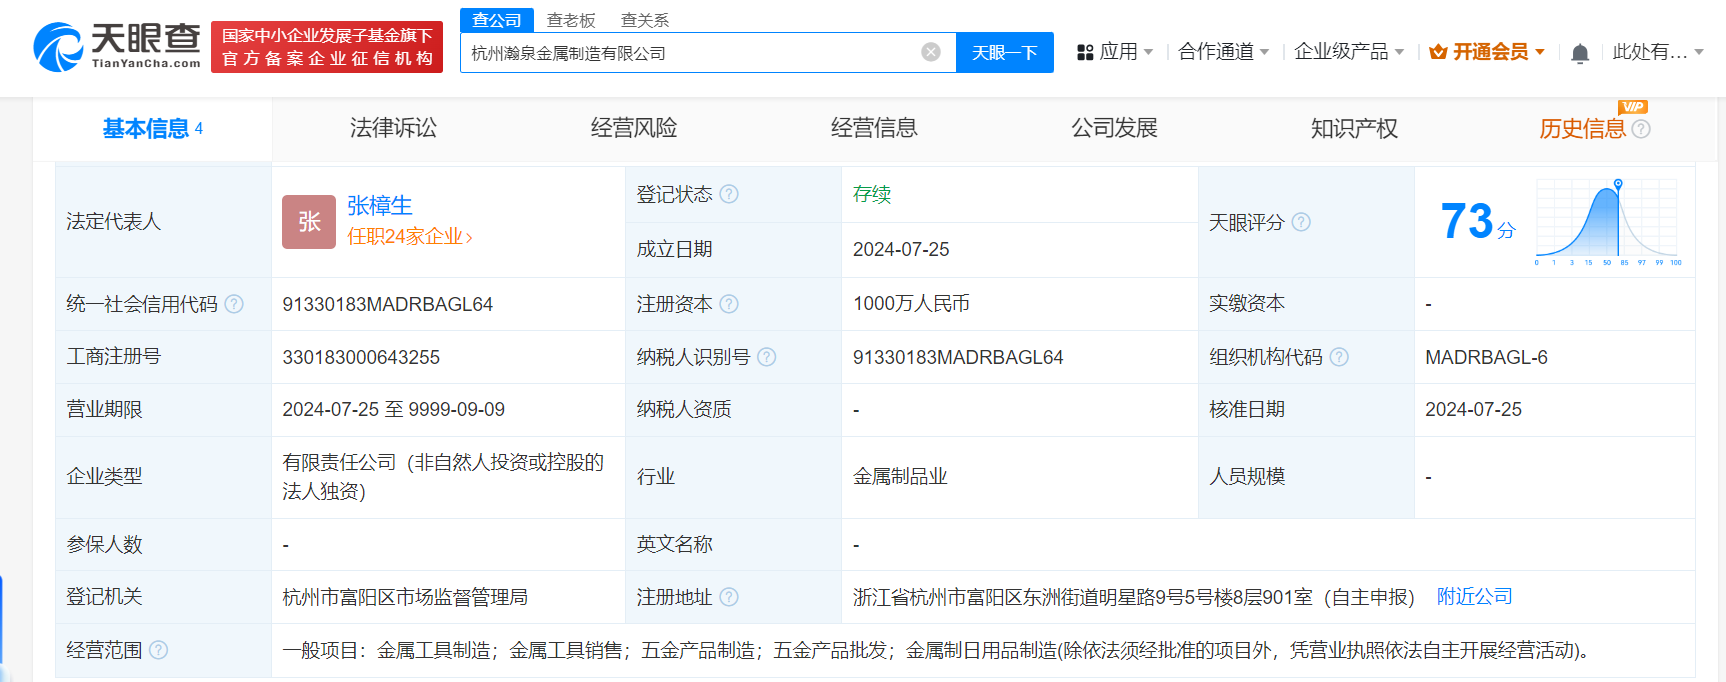1726x682 pixels.
Task: Expand the 应用 dropdown menu
Action: click(1115, 52)
